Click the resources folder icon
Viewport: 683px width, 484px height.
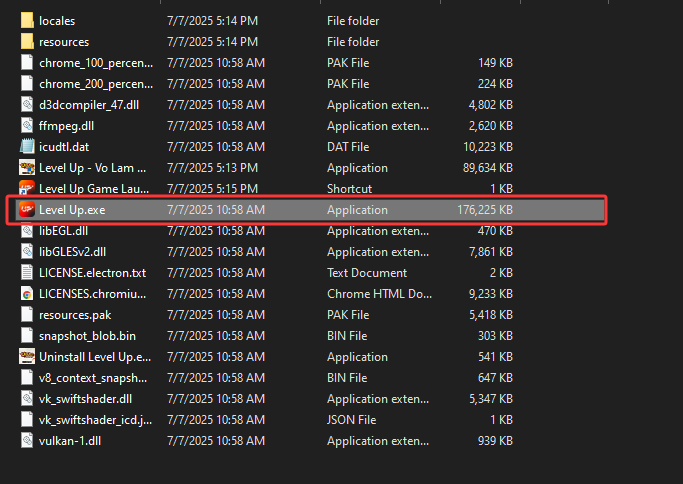point(27,41)
